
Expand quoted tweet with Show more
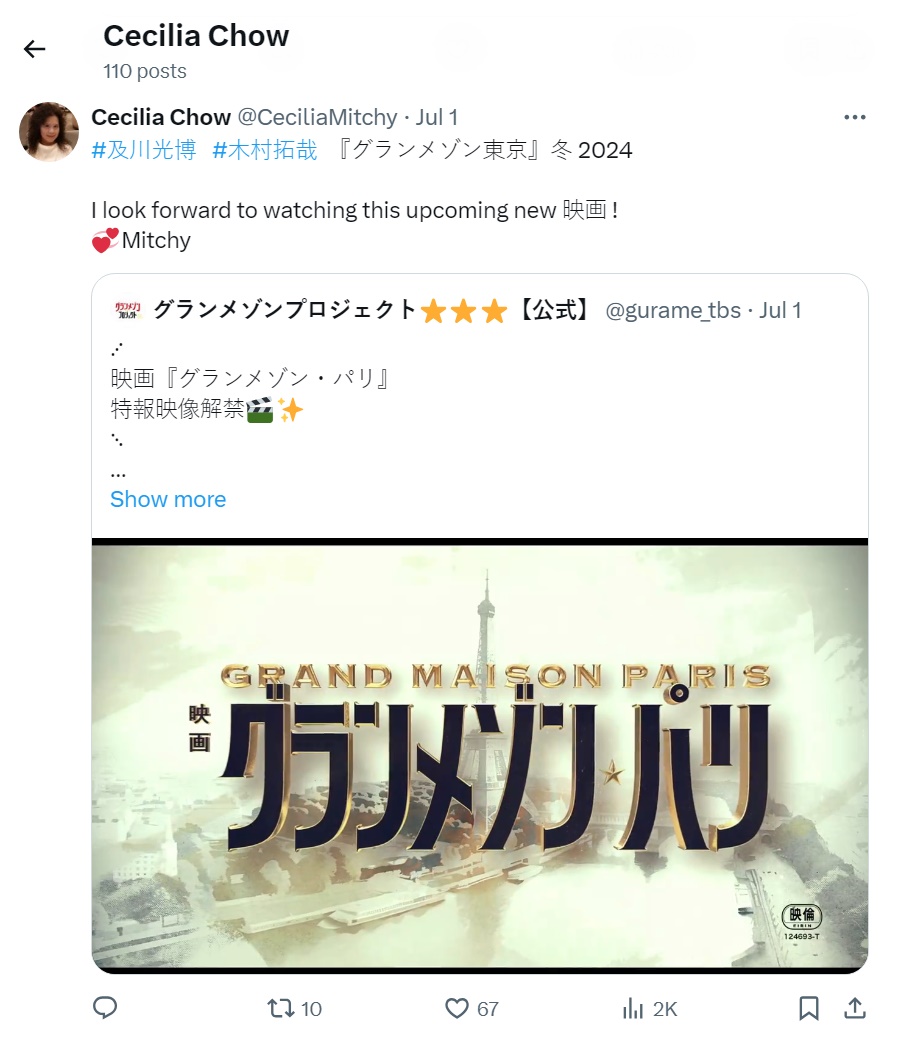[x=168, y=499]
